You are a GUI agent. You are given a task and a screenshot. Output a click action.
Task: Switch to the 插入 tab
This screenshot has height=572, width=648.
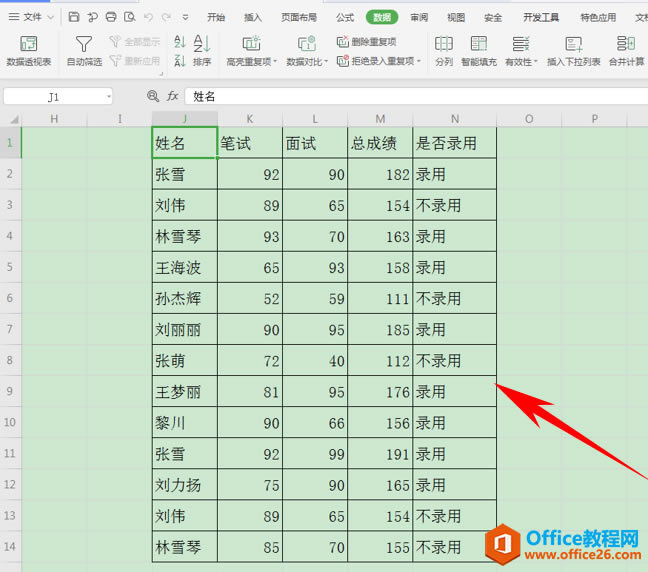(253, 17)
